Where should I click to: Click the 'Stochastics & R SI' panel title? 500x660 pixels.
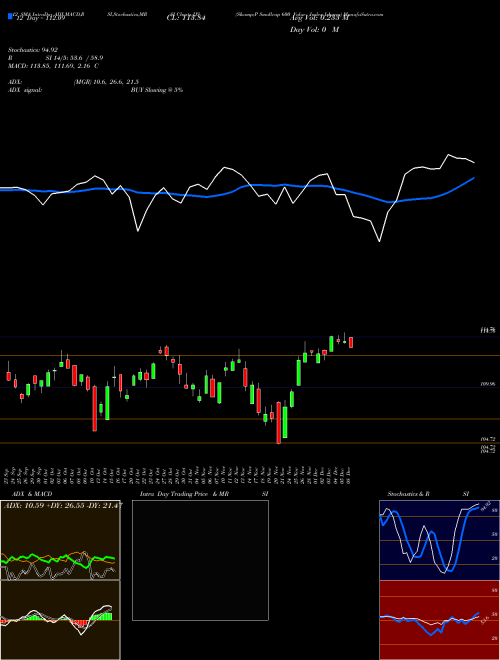pyautogui.click(x=428, y=494)
